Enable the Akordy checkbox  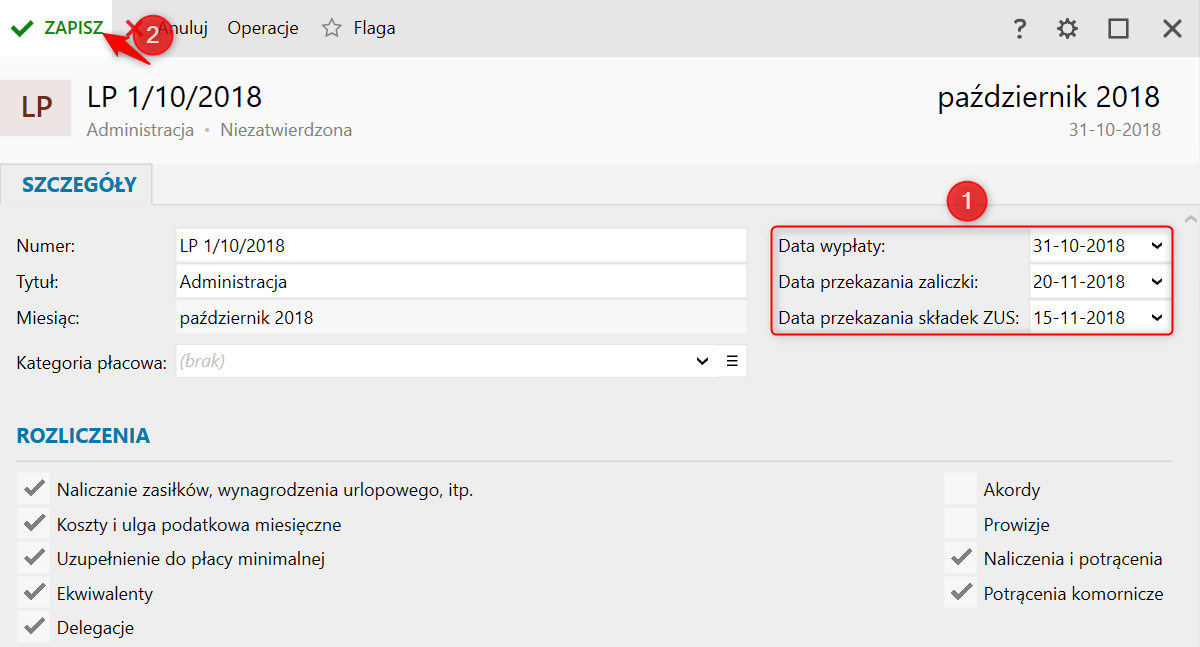pos(961,489)
